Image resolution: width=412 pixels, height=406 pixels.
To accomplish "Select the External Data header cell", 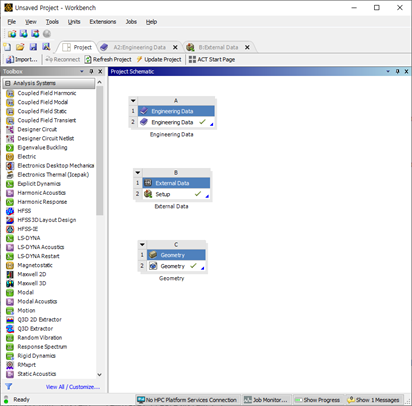I will click(x=176, y=183).
